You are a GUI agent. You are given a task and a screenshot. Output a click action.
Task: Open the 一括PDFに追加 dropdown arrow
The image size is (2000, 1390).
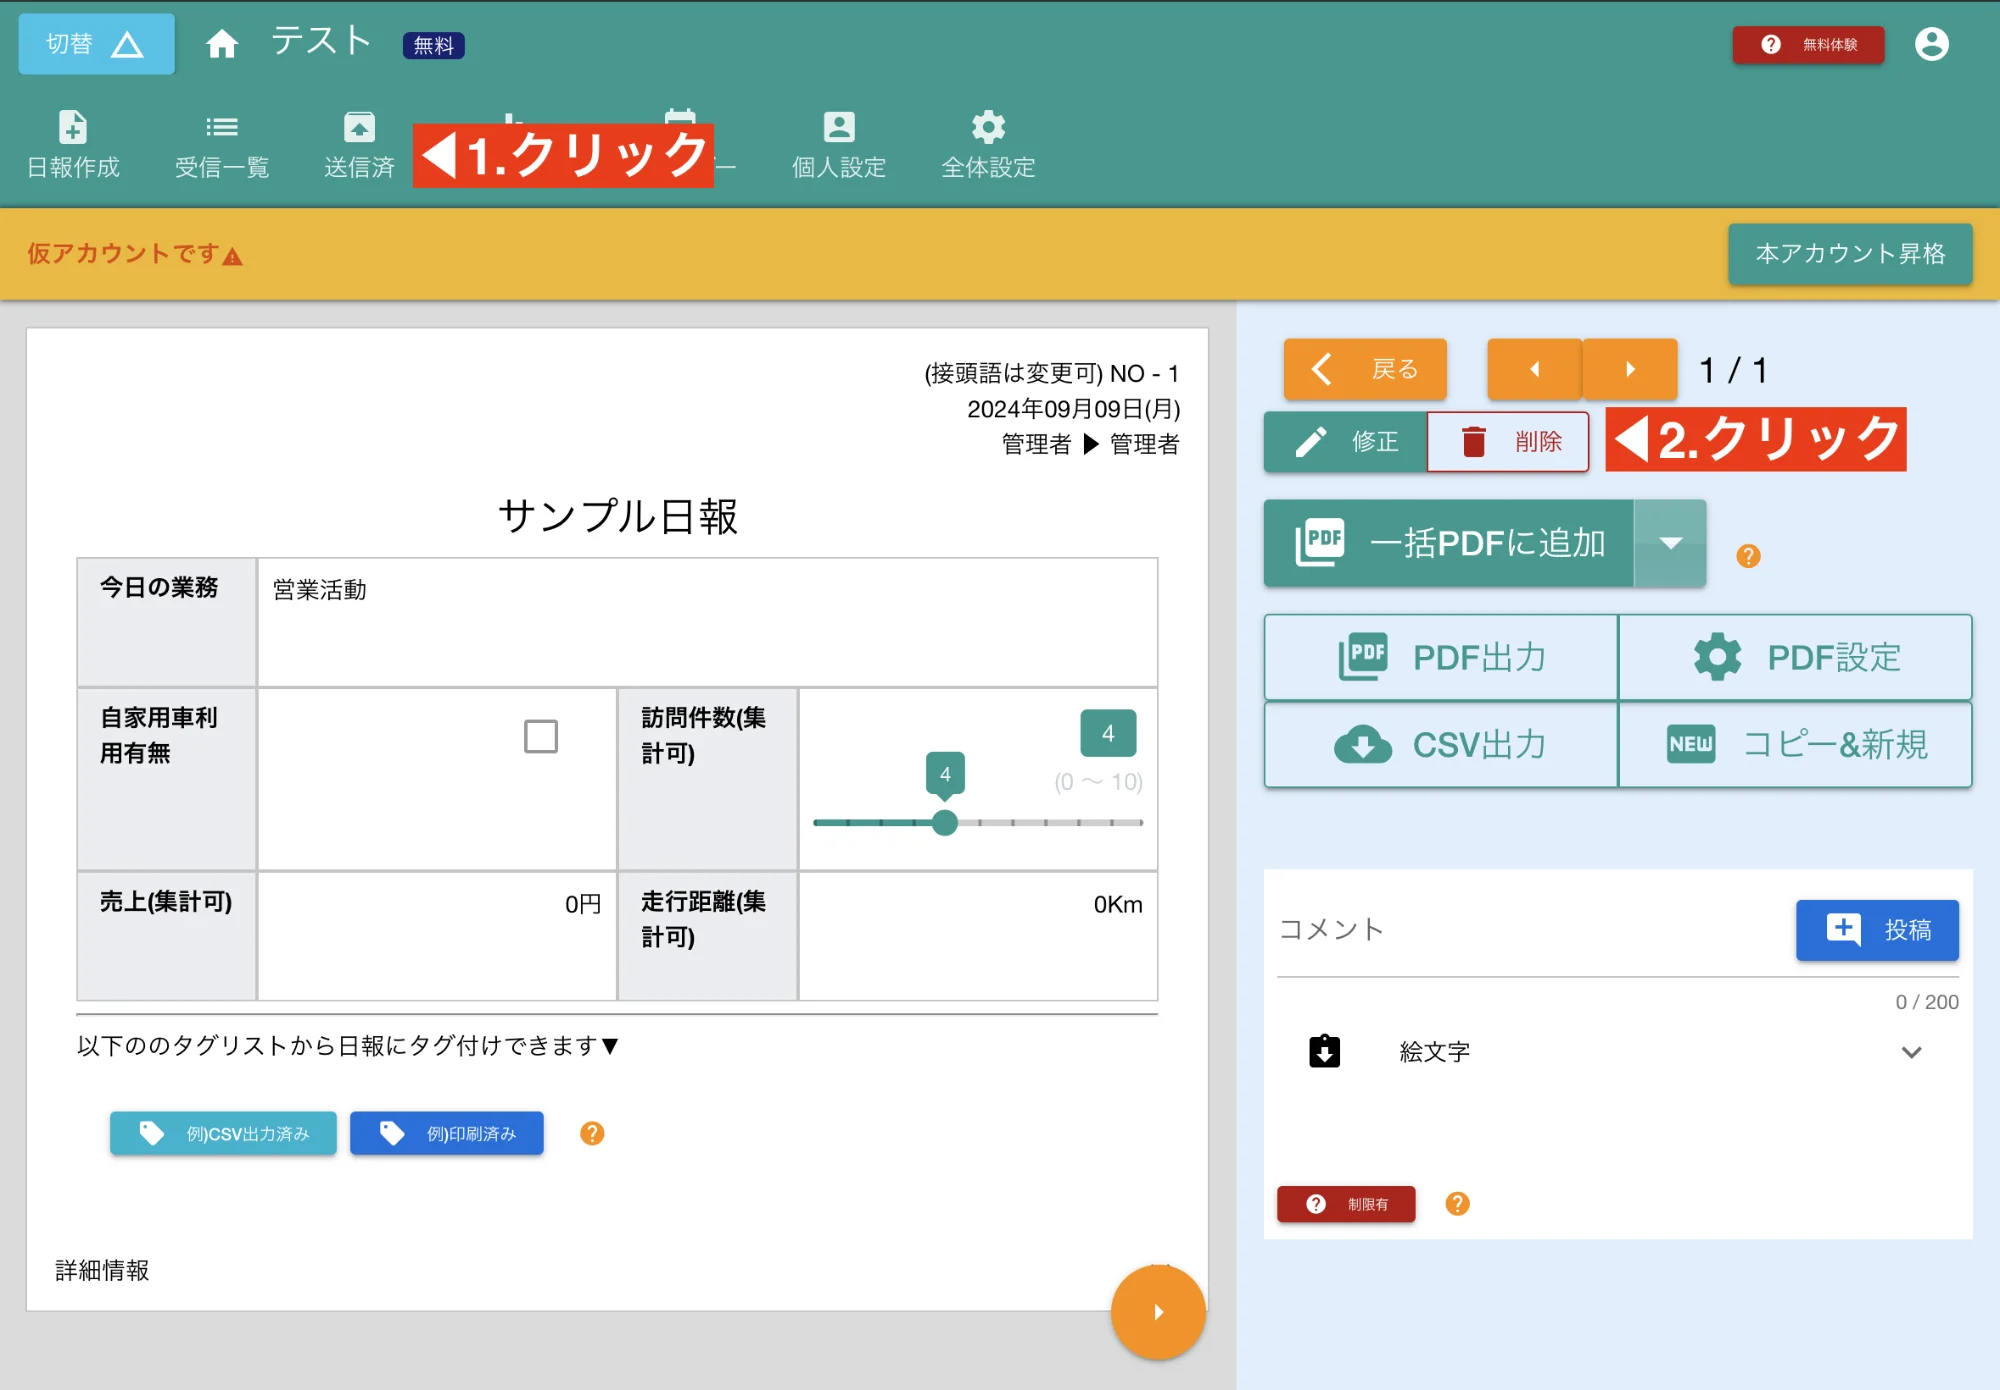[x=1670, y=543]
